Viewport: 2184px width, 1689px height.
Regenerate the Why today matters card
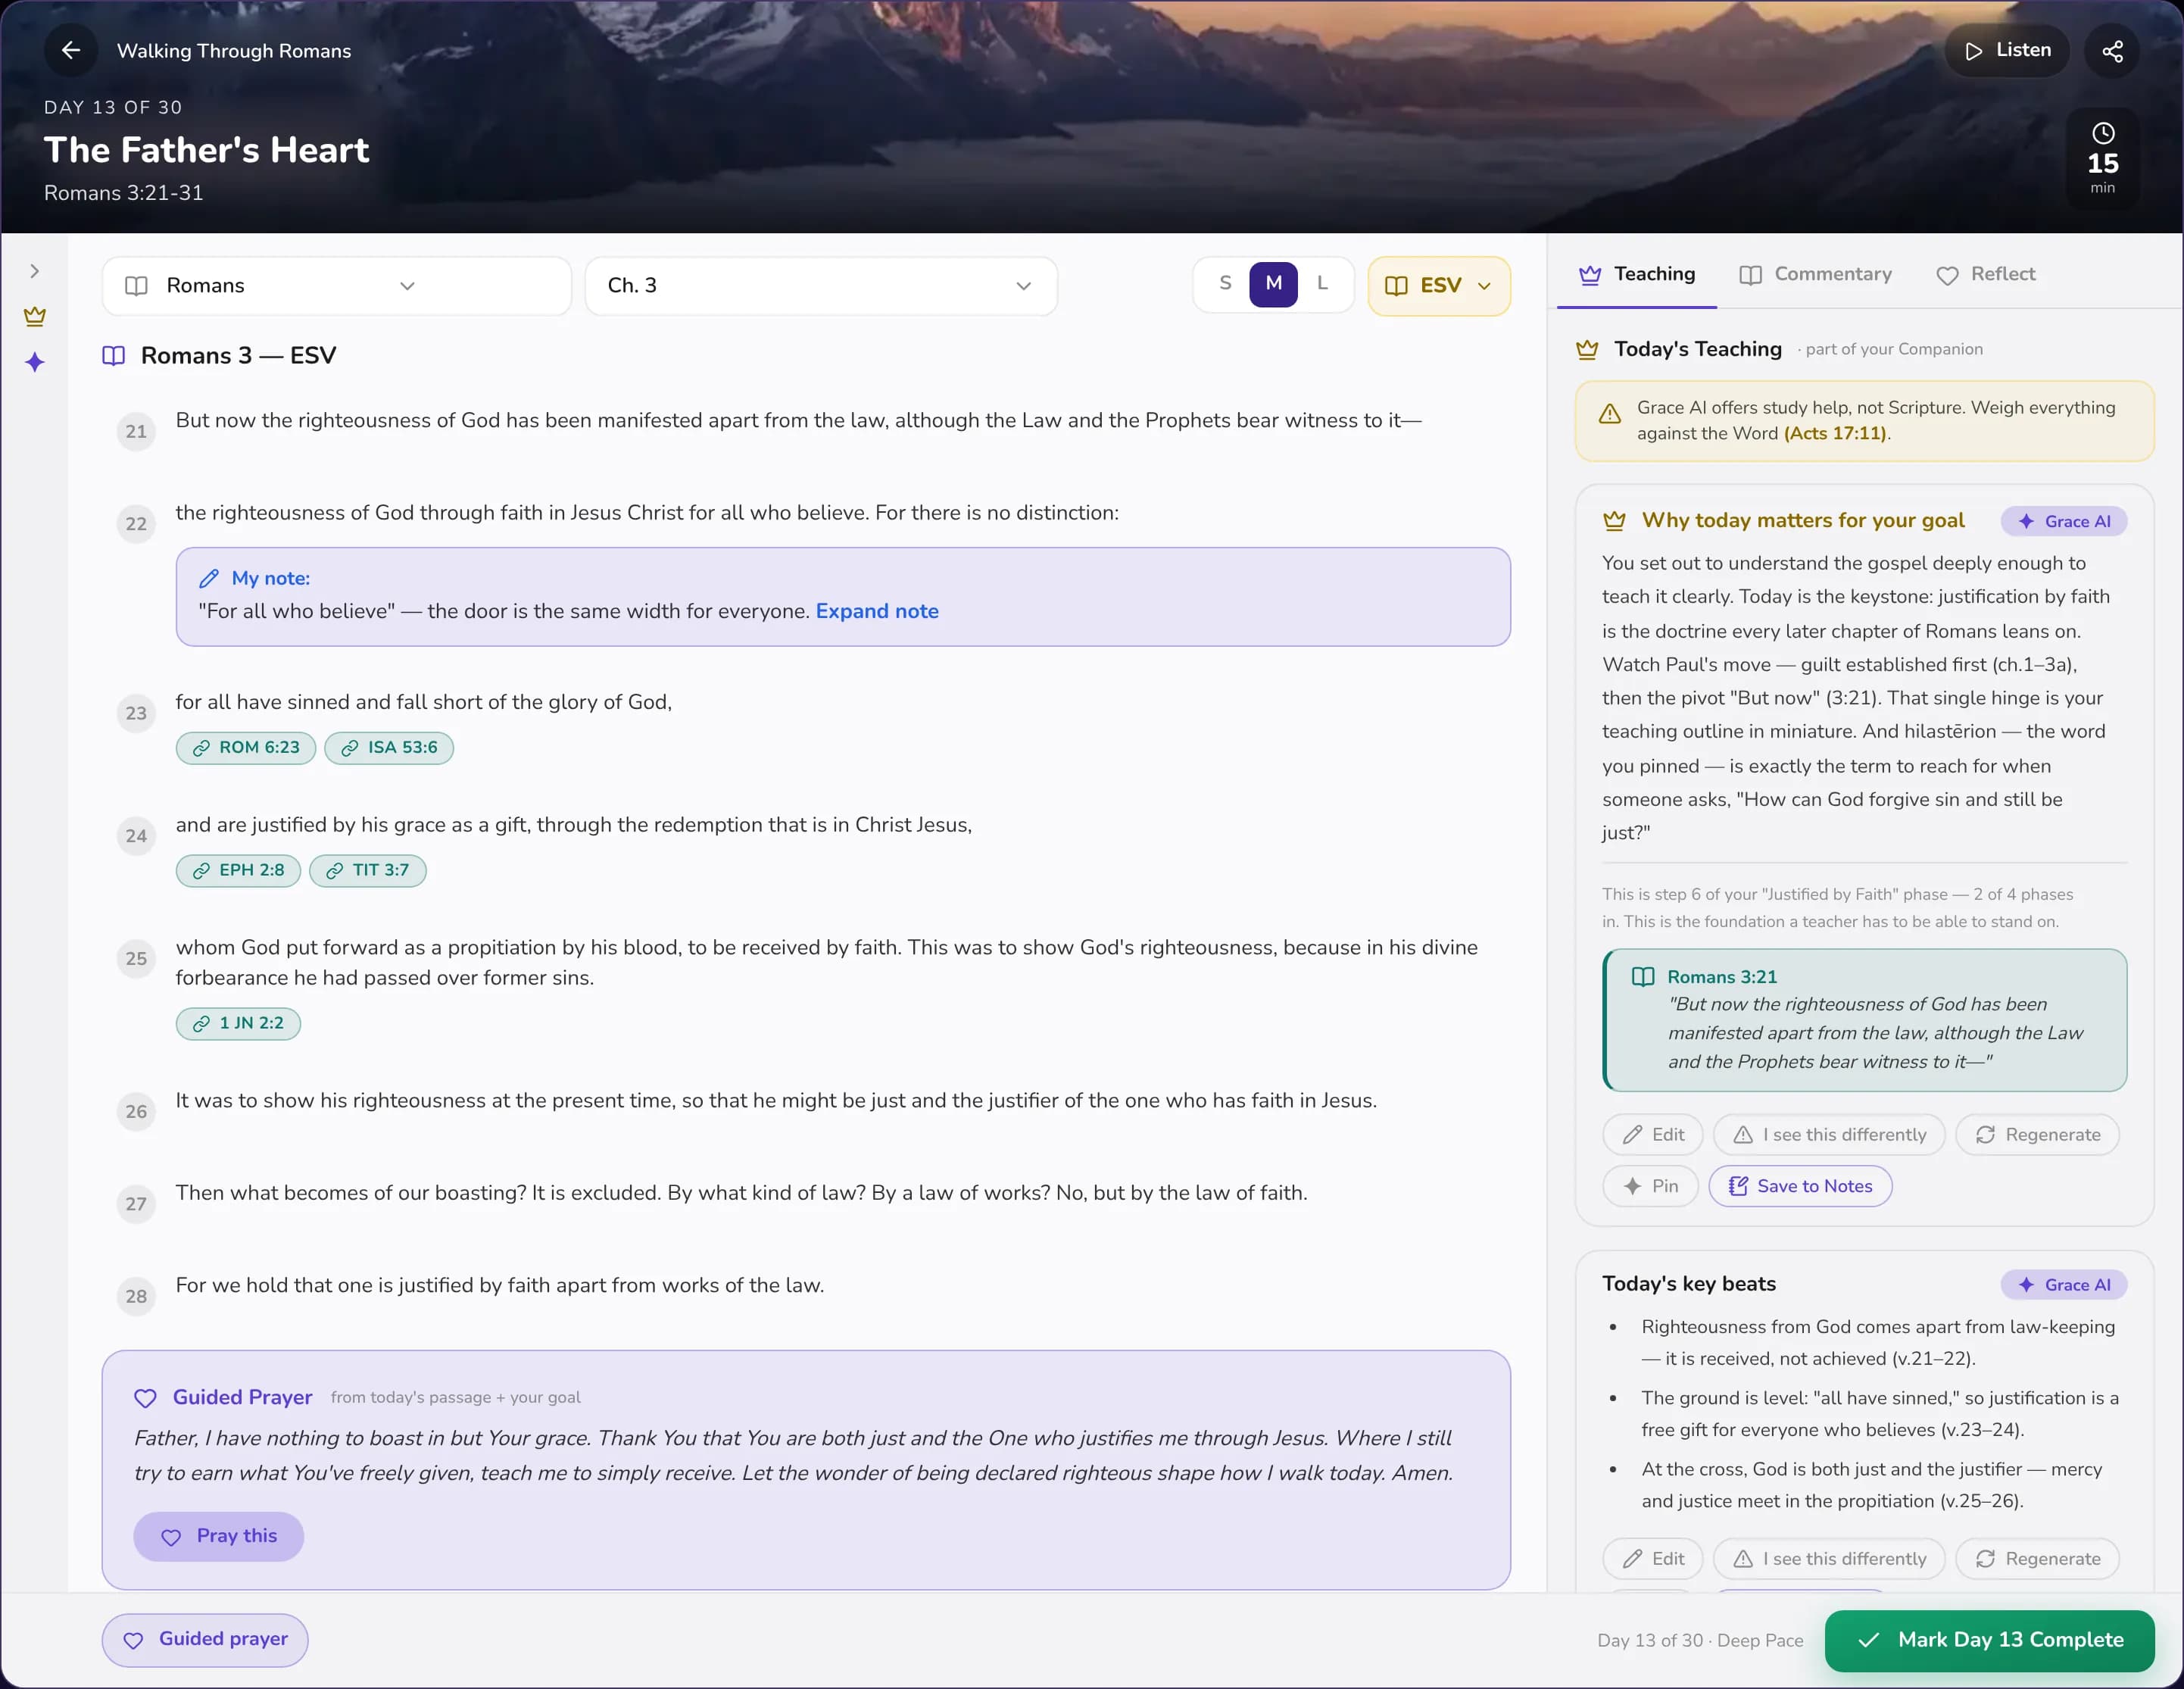coord(2038,1135)
